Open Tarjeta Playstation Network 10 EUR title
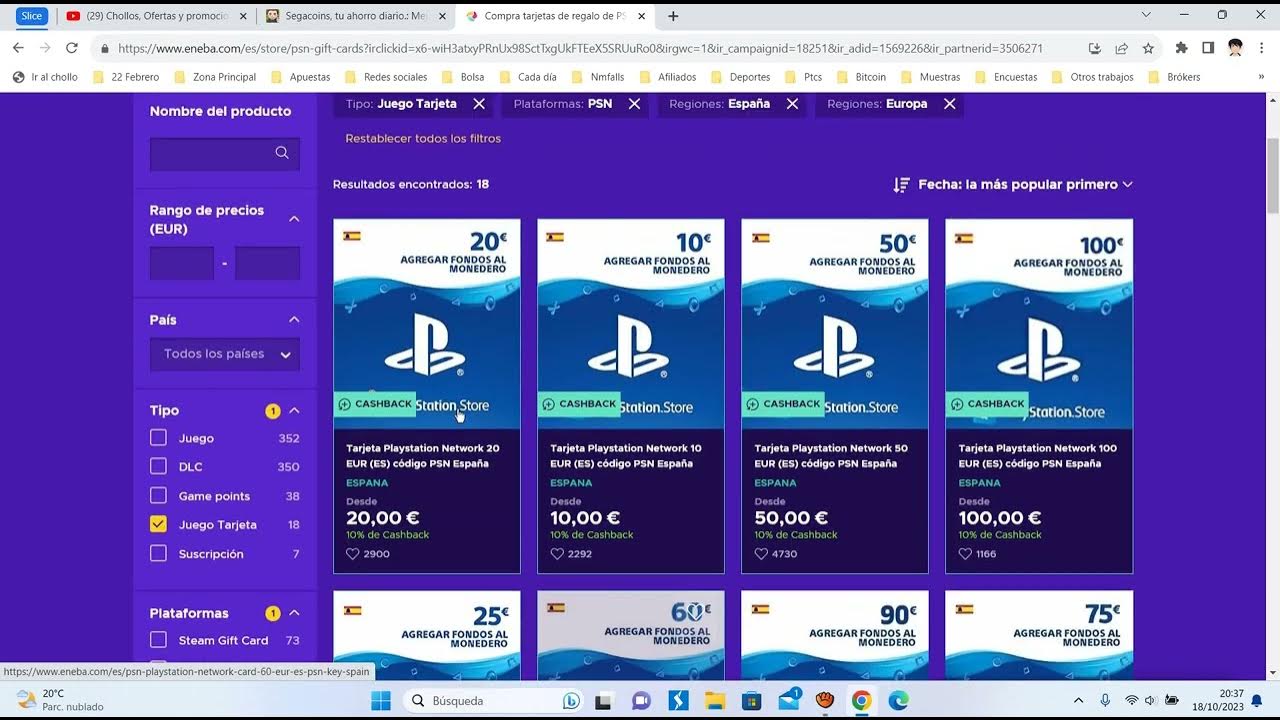 626,456
